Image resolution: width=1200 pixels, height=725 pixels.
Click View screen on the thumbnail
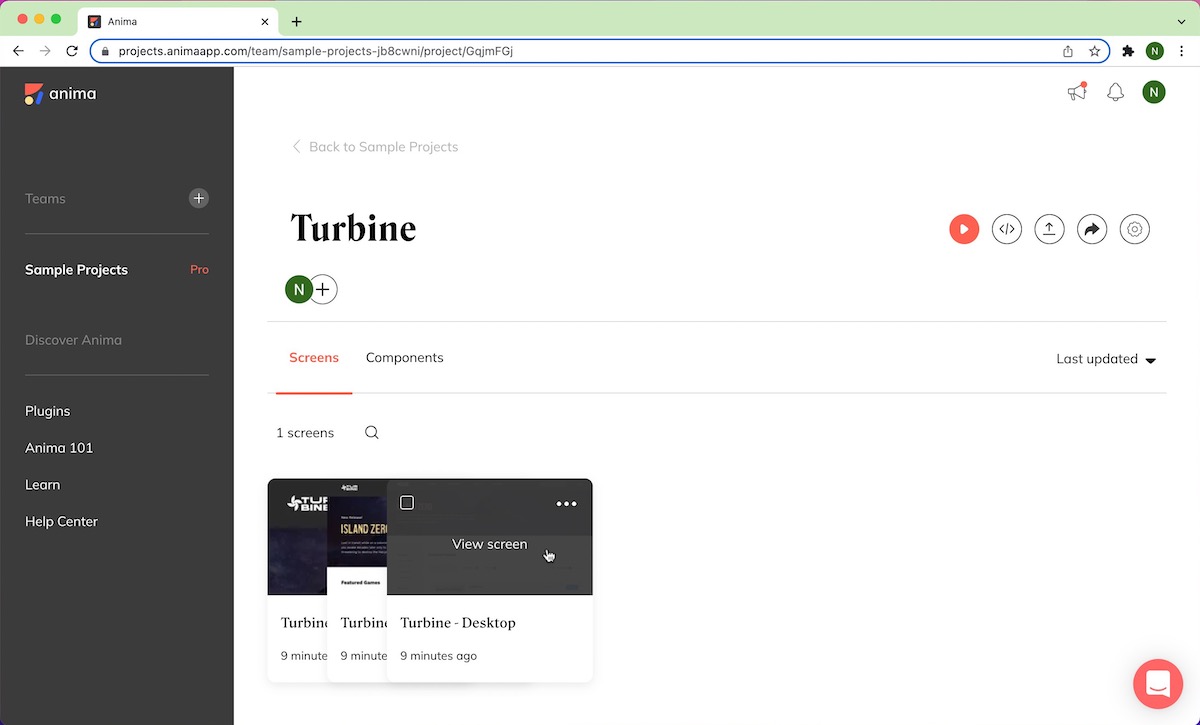(489, 544)
